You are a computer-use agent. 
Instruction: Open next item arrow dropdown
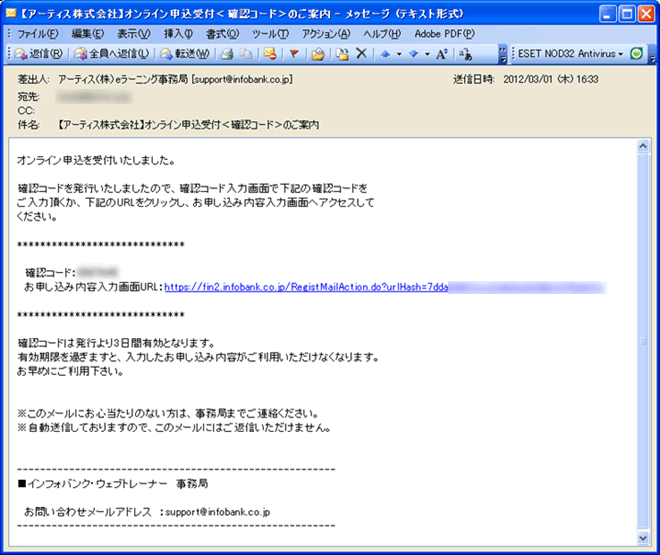pos(427,54)
